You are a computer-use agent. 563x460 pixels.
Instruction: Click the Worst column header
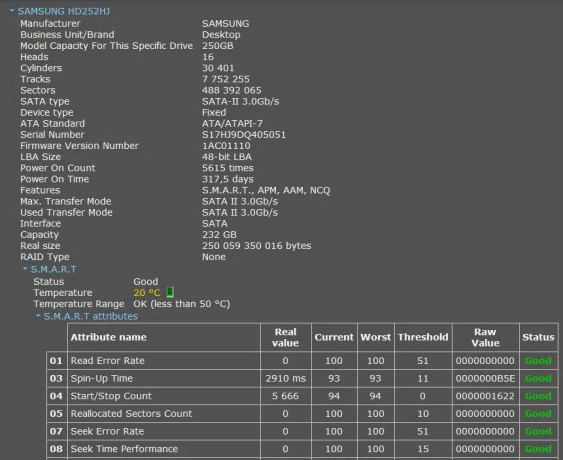(x=376, y=337)
